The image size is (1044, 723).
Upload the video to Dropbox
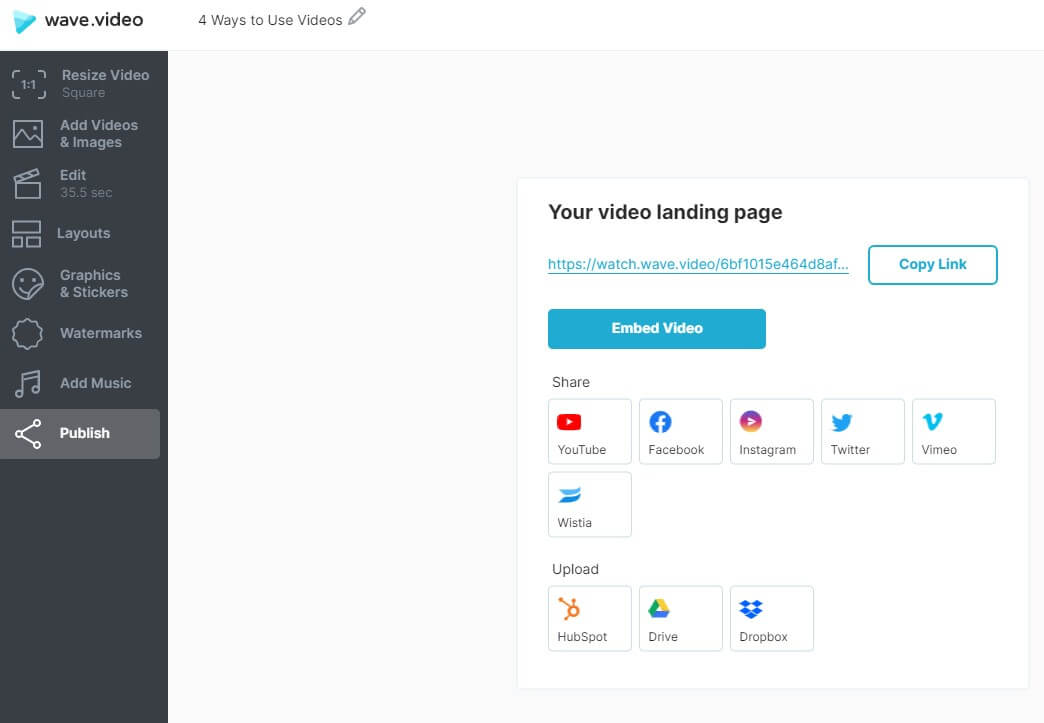pyautogui.click(x=771, y=618)
